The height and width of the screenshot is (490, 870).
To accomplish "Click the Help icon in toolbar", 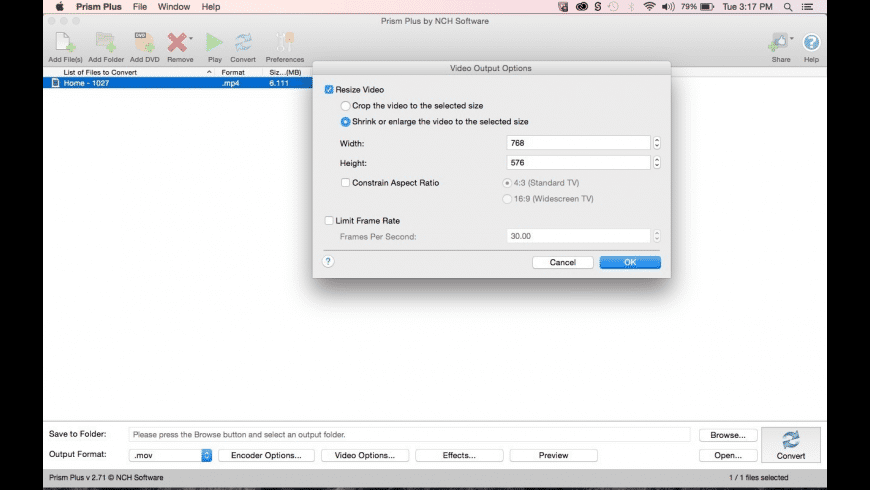I will [x=811, y=43].
